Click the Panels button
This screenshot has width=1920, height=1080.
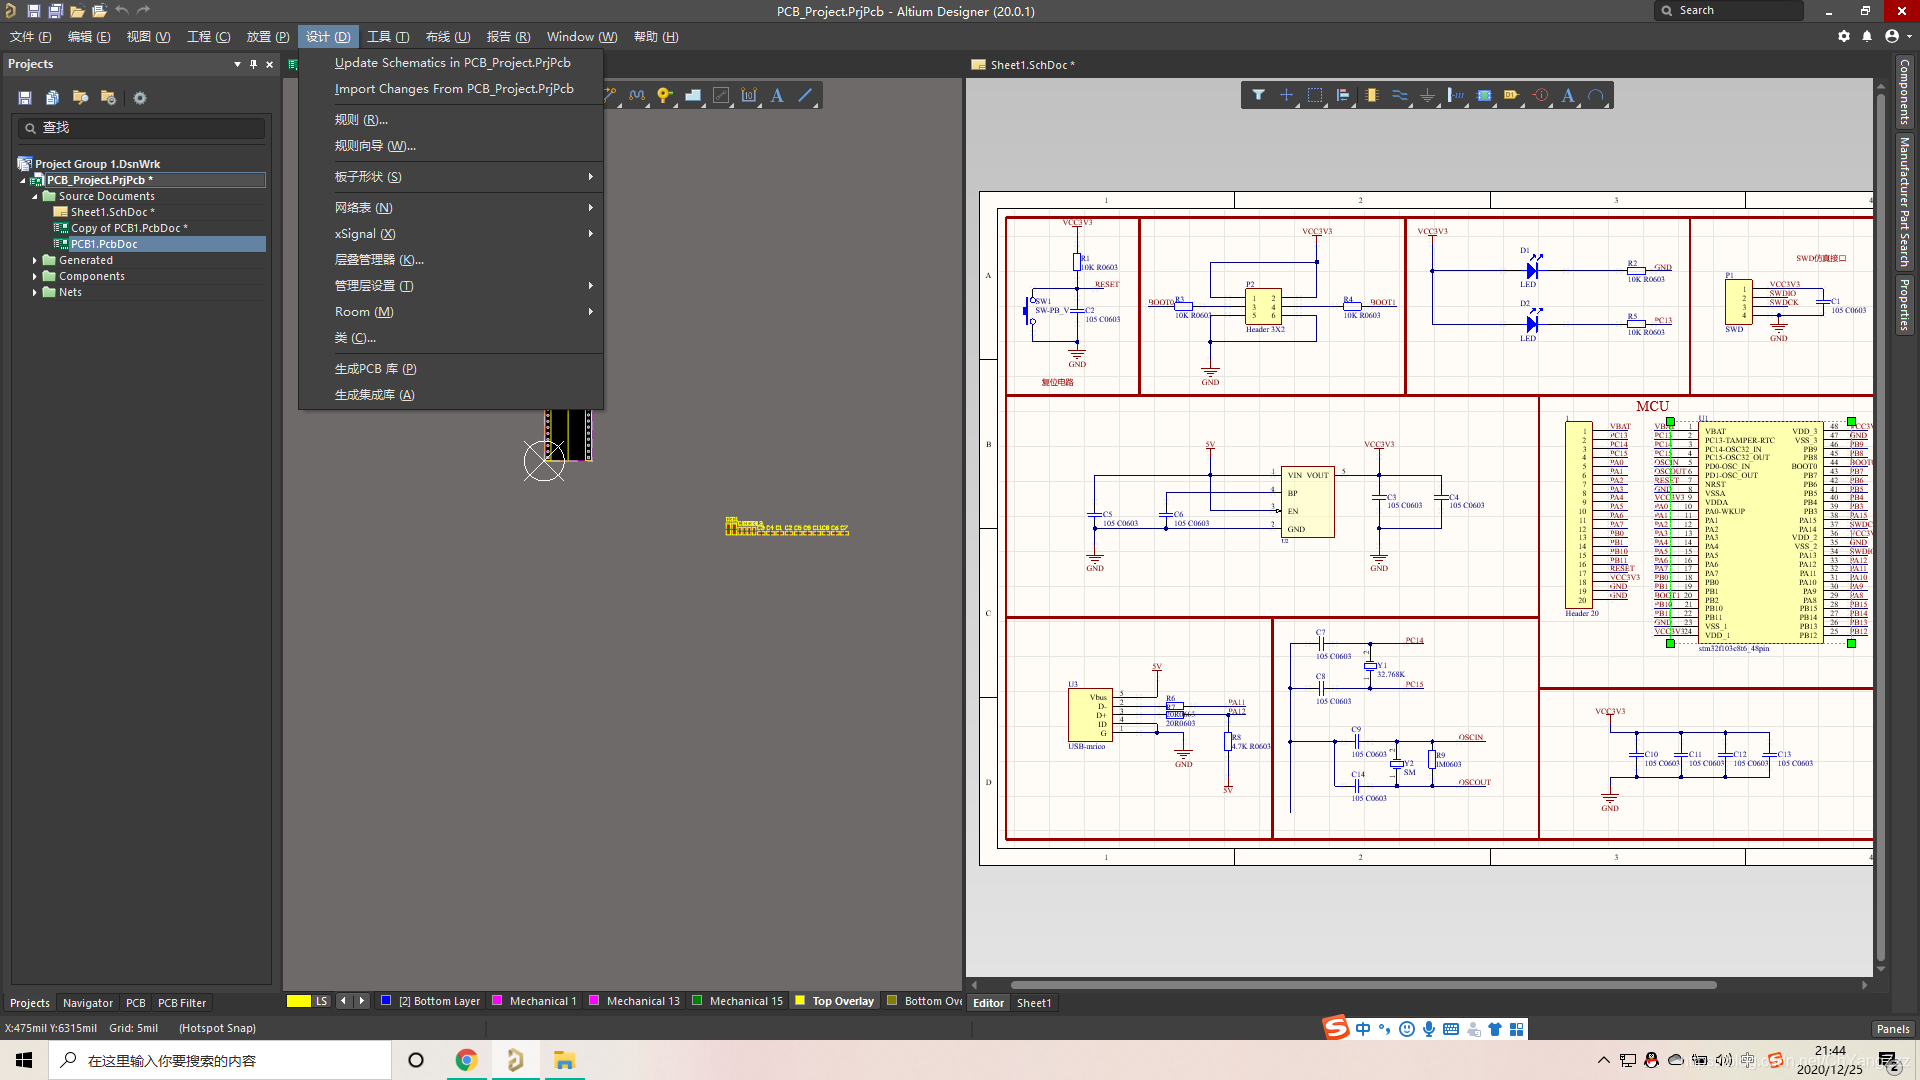[1892, 1029]
